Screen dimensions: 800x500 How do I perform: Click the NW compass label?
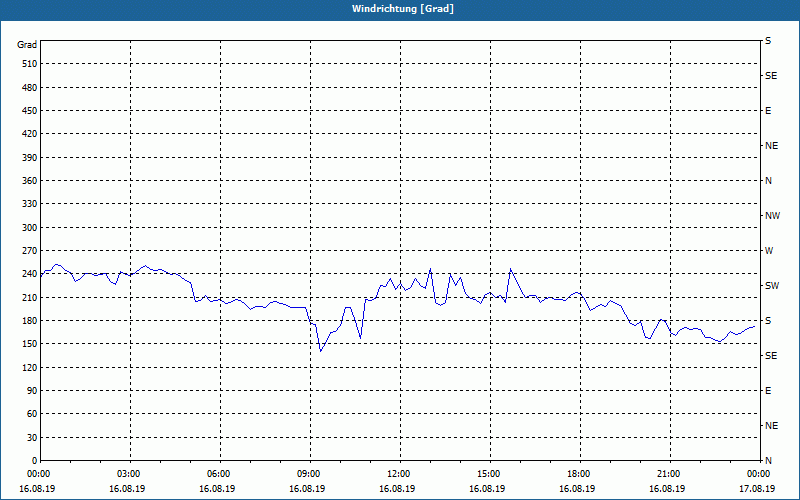[x=772, y=216]
